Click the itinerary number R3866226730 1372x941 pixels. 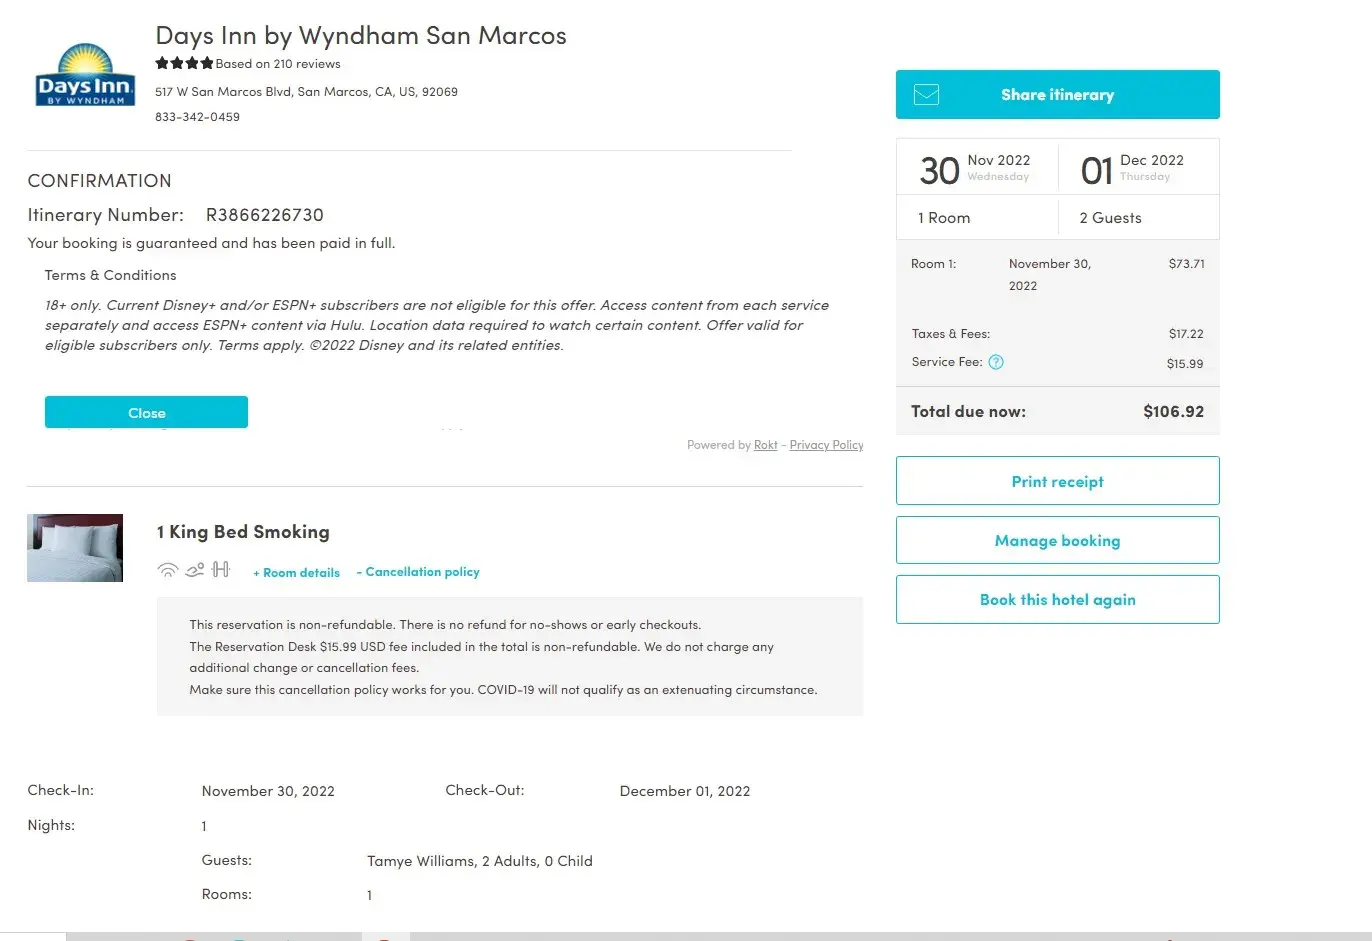coord(265,215)
